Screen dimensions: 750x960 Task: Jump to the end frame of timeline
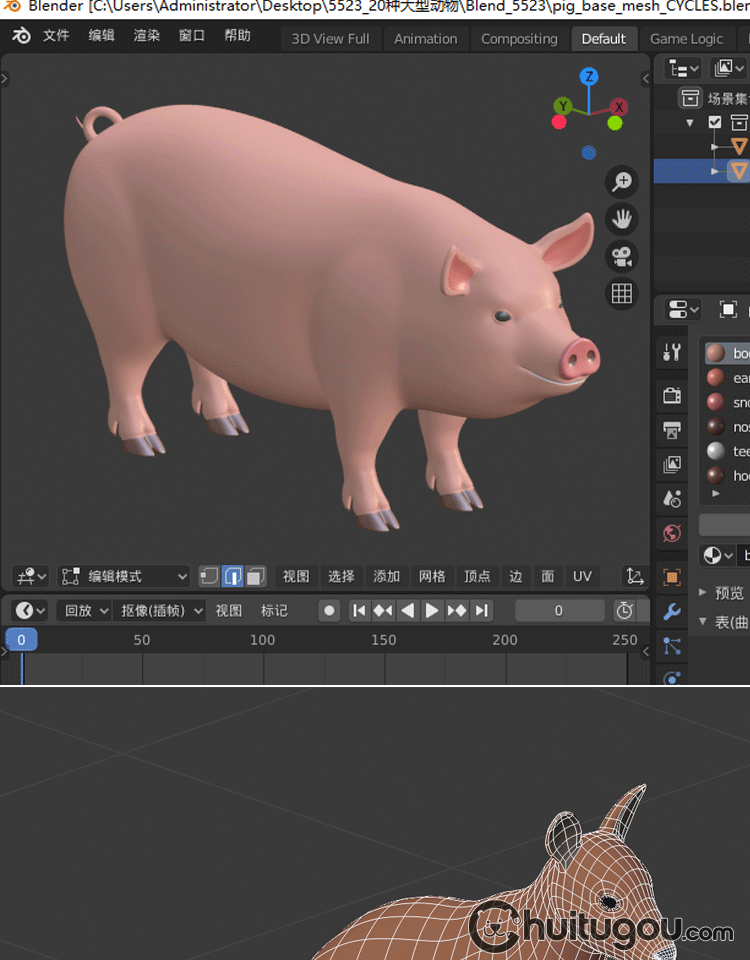click(482, 610)
